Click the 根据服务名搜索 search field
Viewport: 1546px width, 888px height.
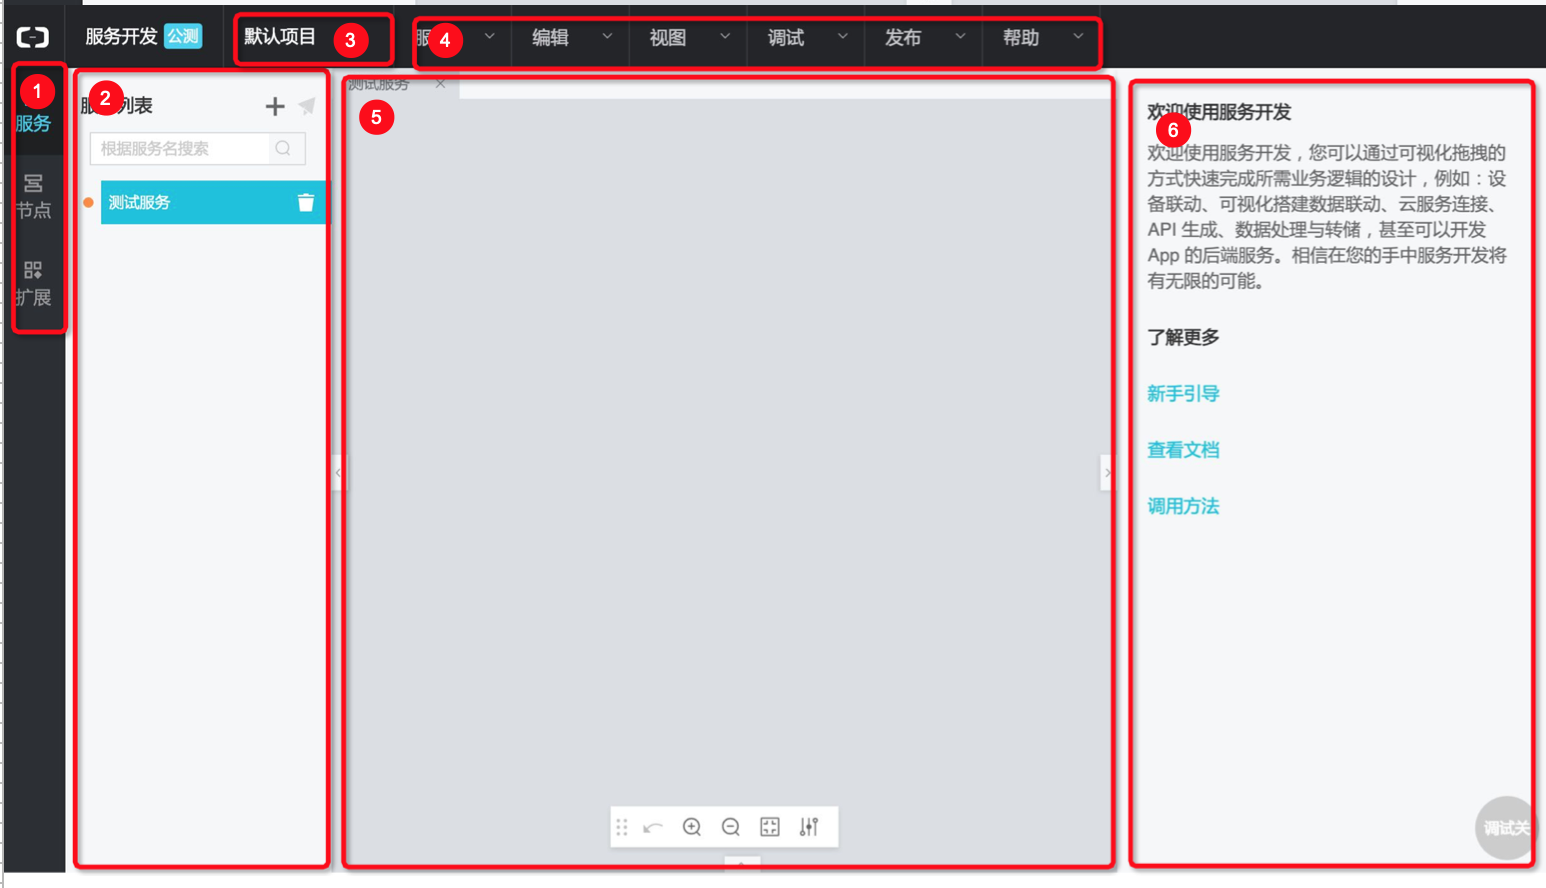[180, 149]
